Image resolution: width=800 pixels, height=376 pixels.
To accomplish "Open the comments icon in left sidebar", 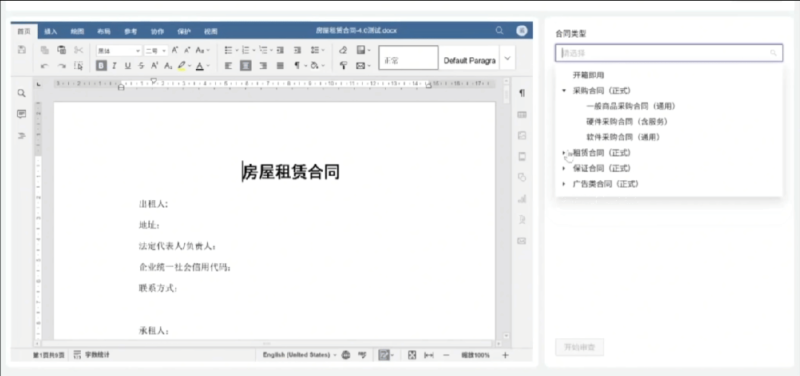I will pos(21,114).
